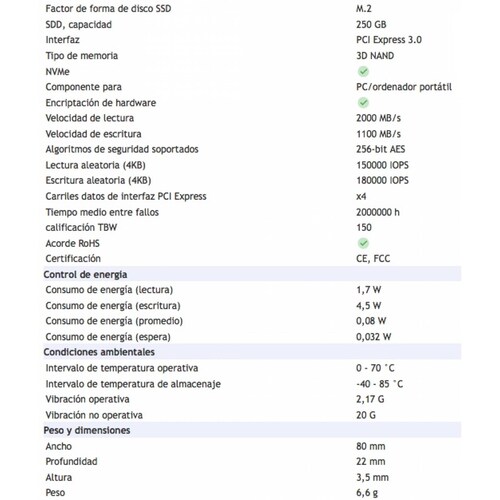The width and height of the screenshot is (500, 500).
Task: Select the Control de energía section header
Action: tap(252, 274)
